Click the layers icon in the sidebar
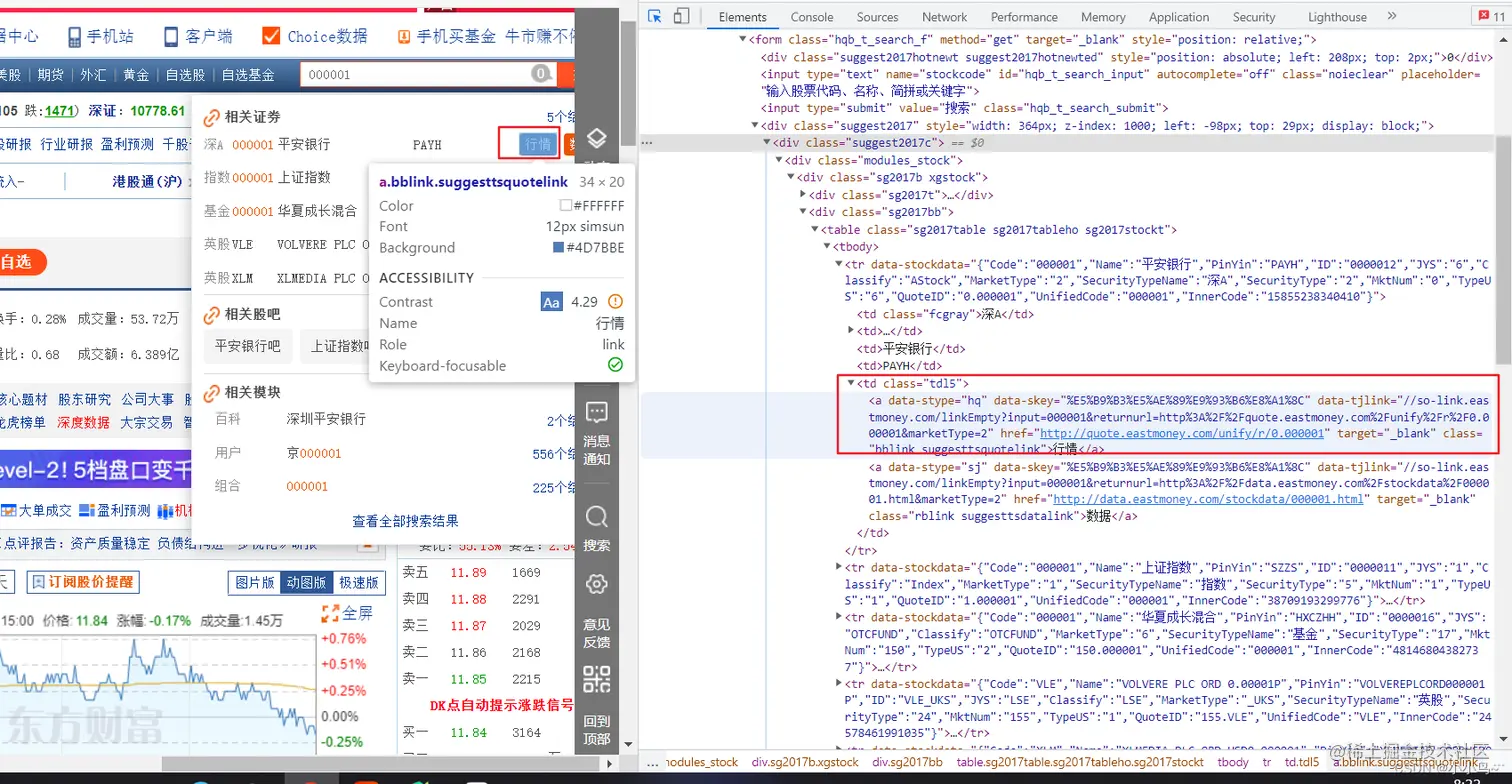 click(597, 138)
